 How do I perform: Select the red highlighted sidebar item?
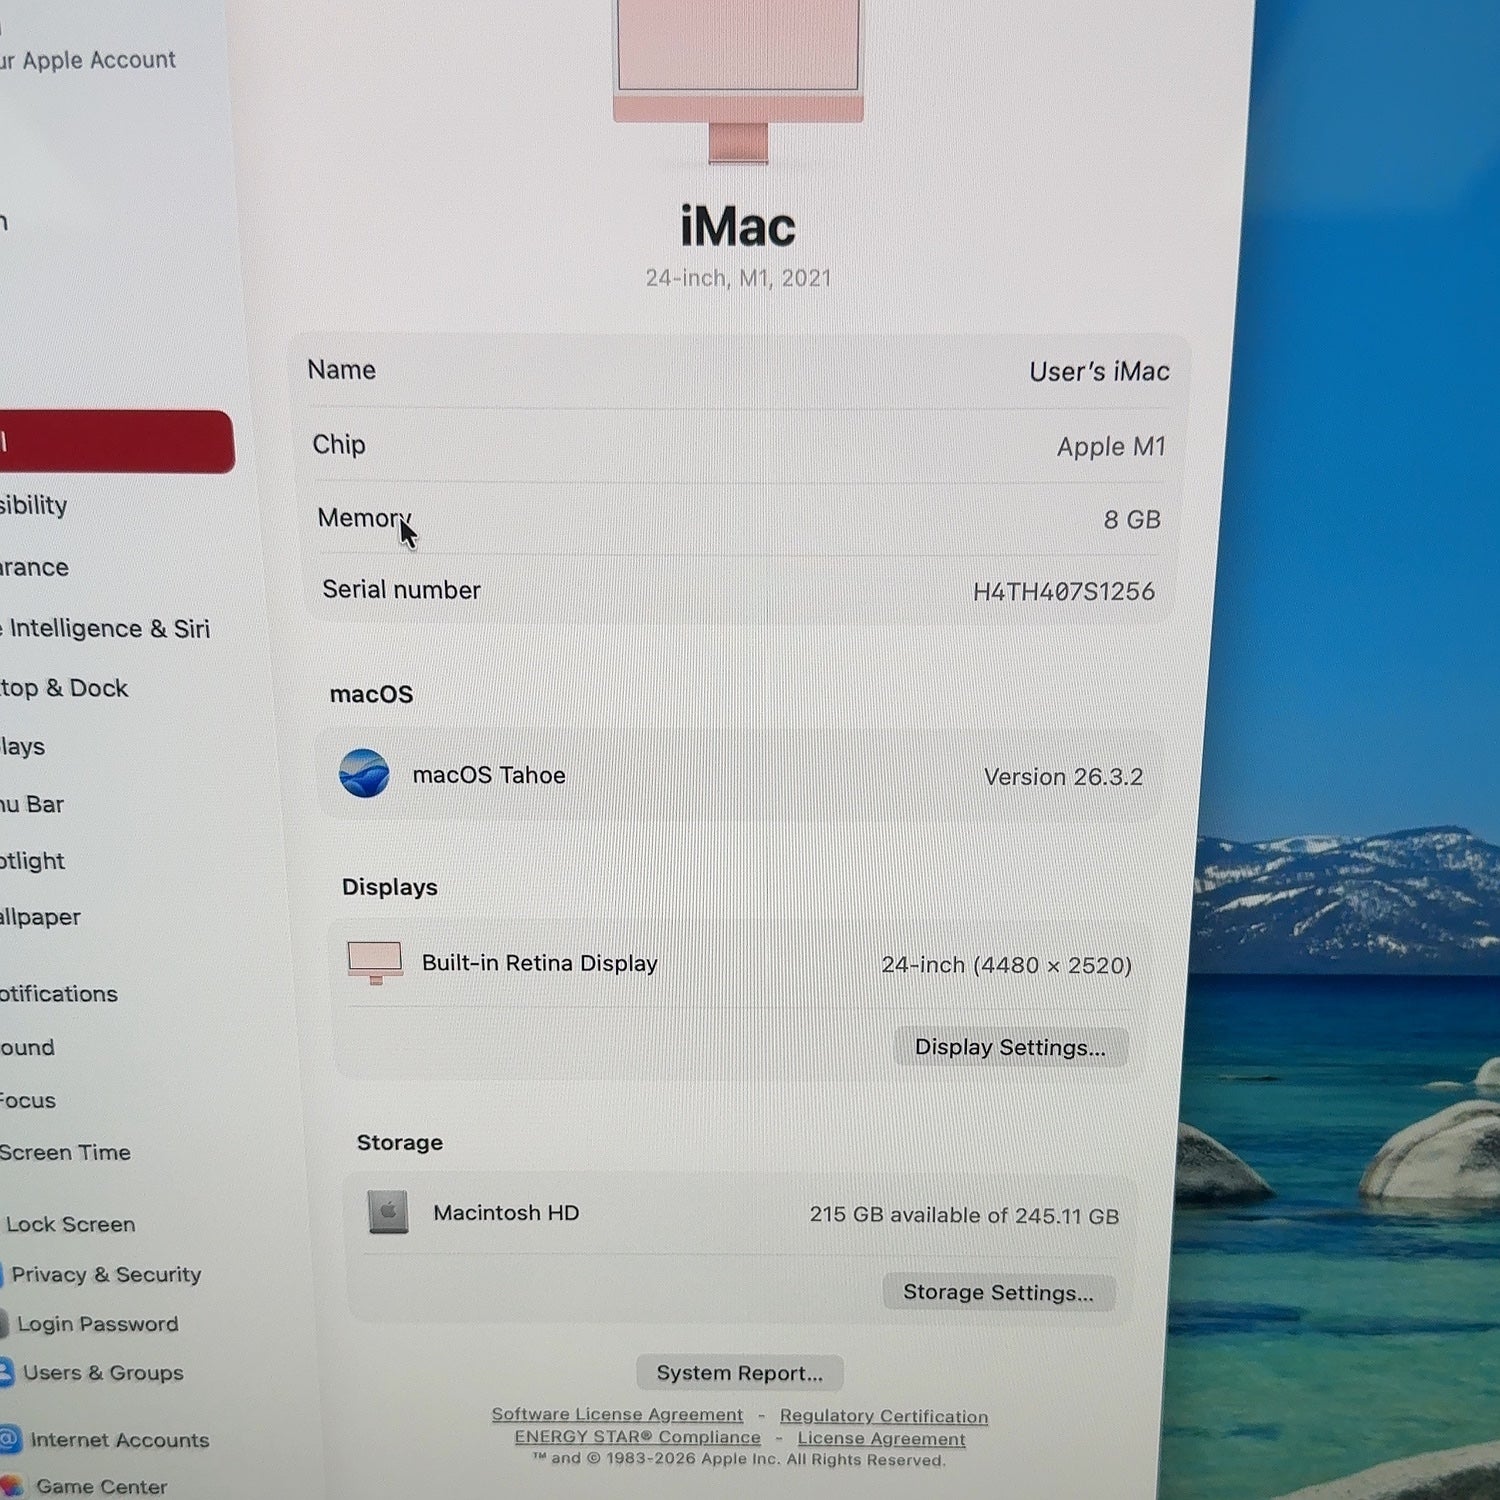(x=117, y=441)
